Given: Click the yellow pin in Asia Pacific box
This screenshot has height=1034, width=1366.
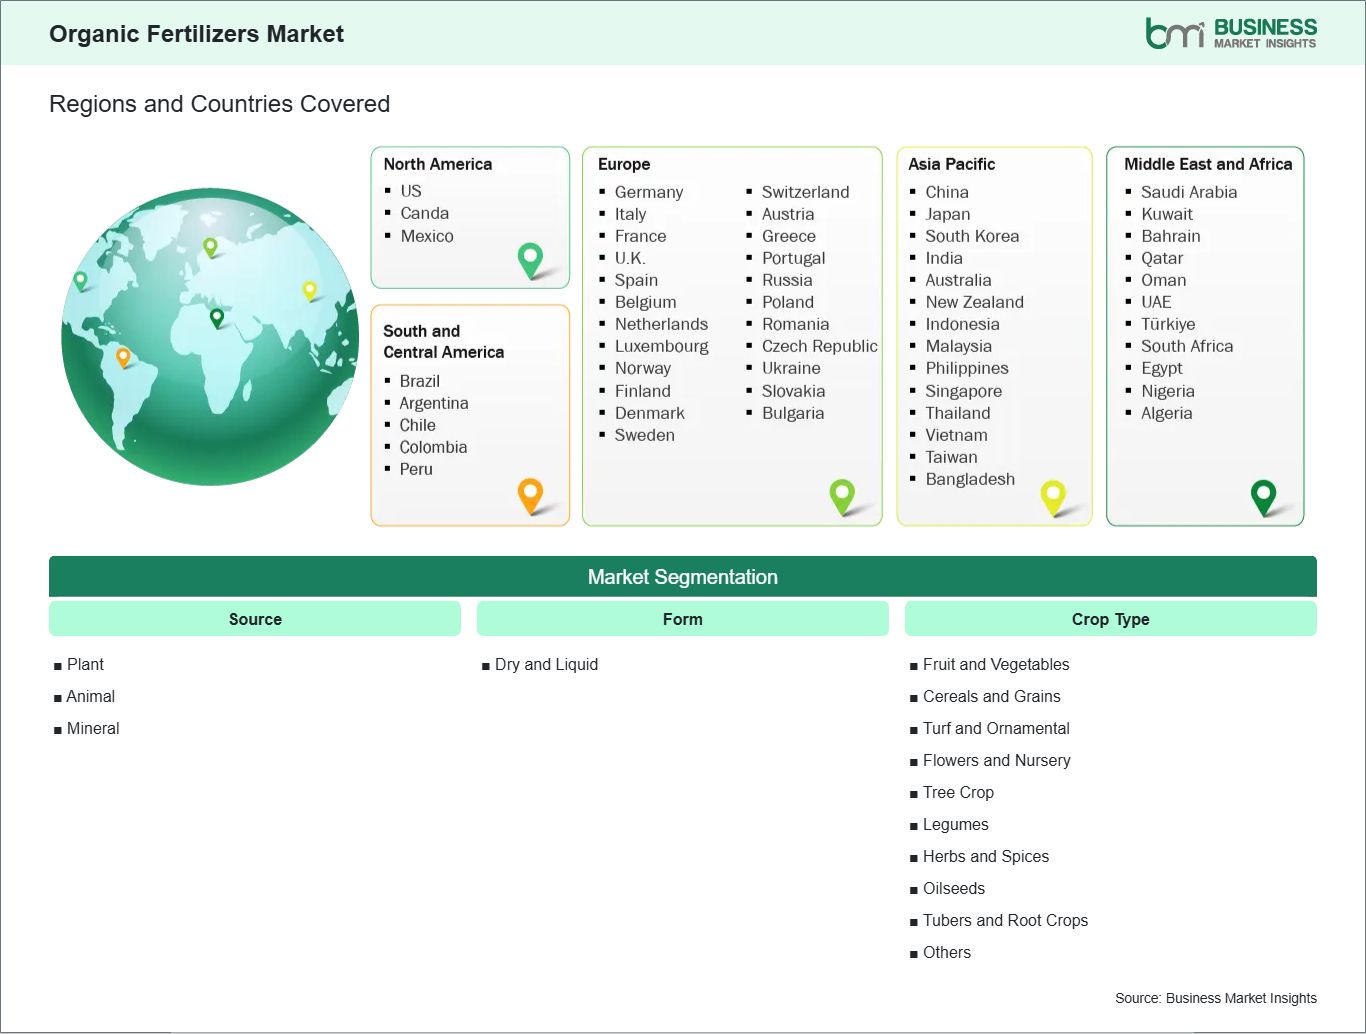Looking at the screenshot, I should (x=1053, y=495).
